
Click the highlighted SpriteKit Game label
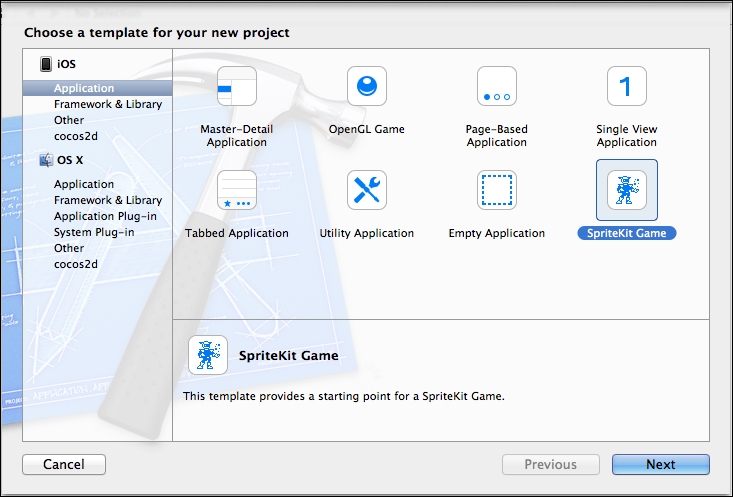[627, 233]
